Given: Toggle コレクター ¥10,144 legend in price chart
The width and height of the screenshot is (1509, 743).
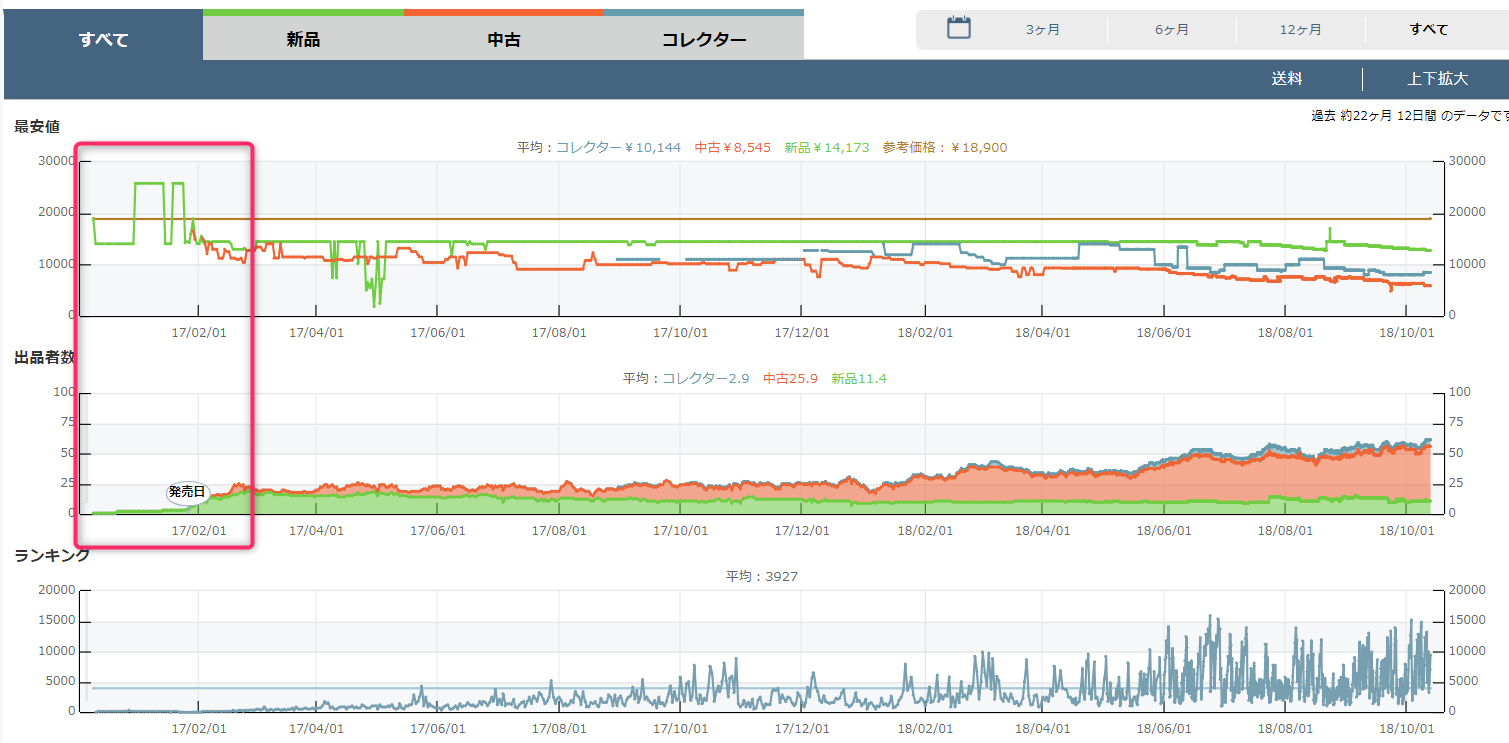Looking at the screenshot, I should 618,148.
